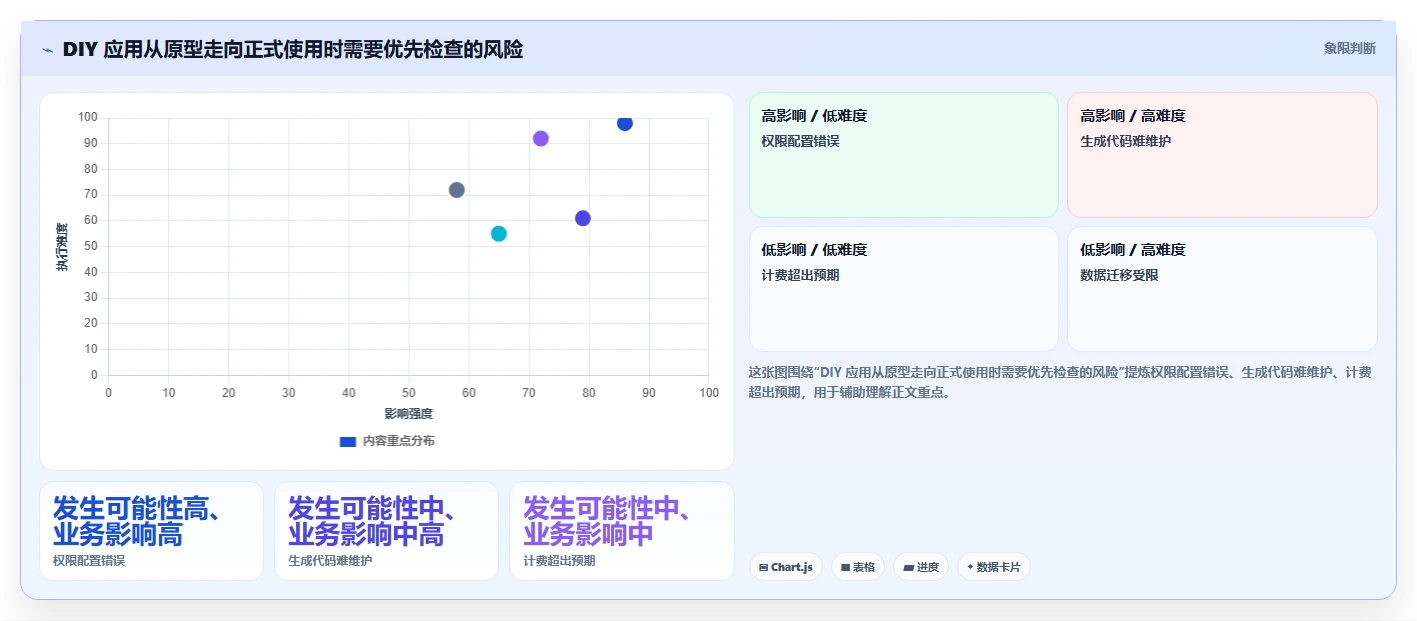This screenshot has height=621, width=1417.
Task: Click the 表格 tag chip
Action: (x=858, y=567)
